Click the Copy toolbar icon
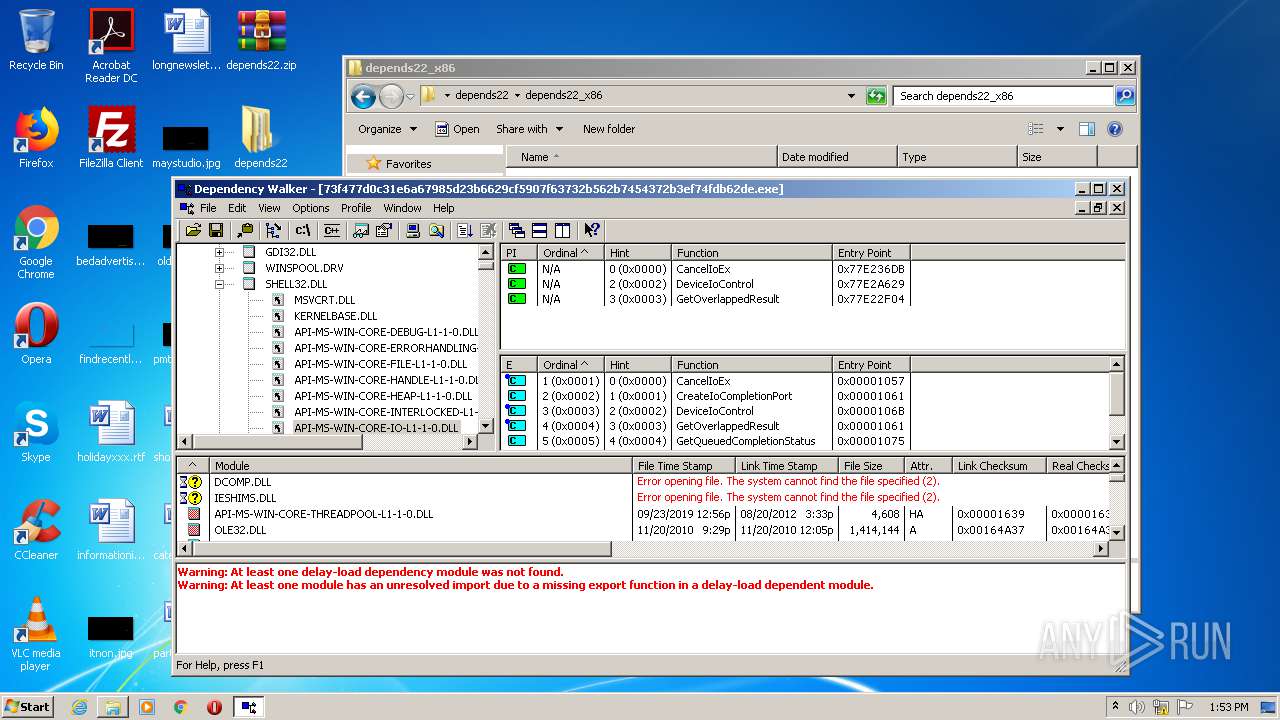 [245, 230]
